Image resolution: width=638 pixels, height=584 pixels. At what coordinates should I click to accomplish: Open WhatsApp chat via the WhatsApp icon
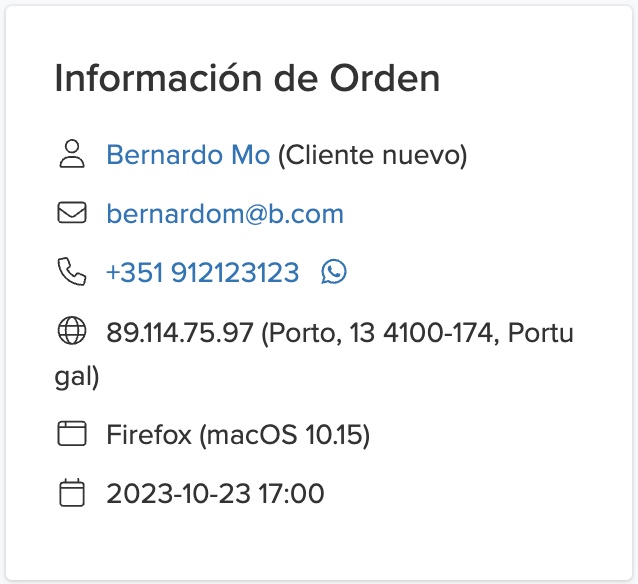334,272
